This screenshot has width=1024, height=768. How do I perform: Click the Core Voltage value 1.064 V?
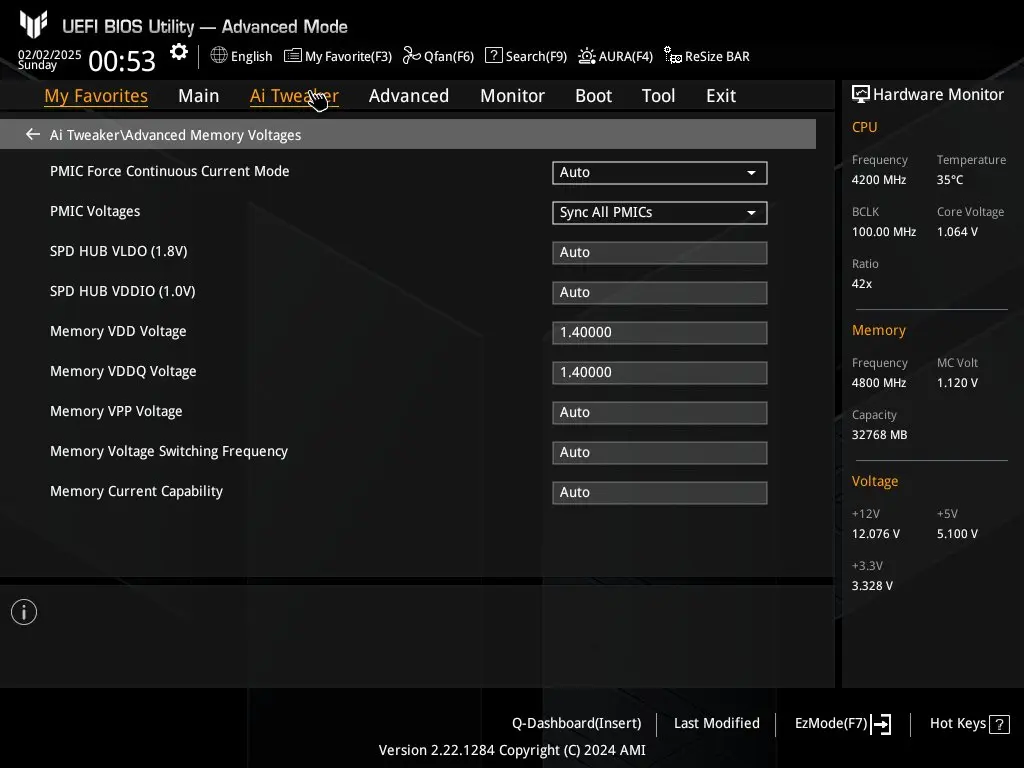[957, 232]
